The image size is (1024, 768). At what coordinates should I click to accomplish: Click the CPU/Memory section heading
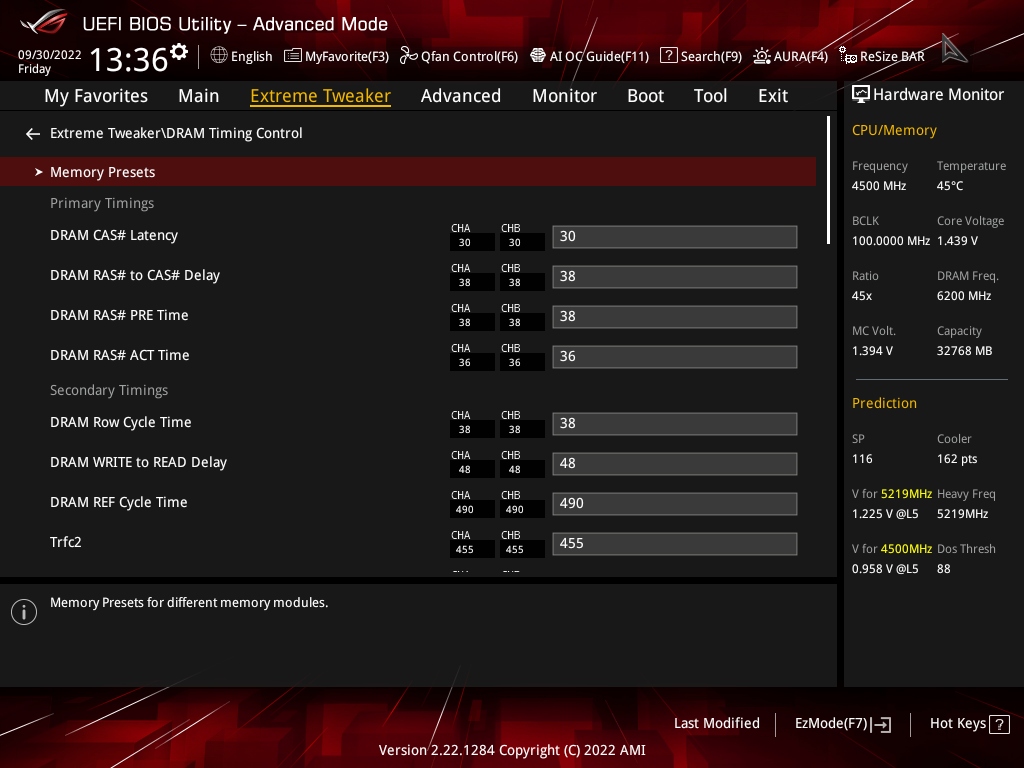click(x=894, y=131)
